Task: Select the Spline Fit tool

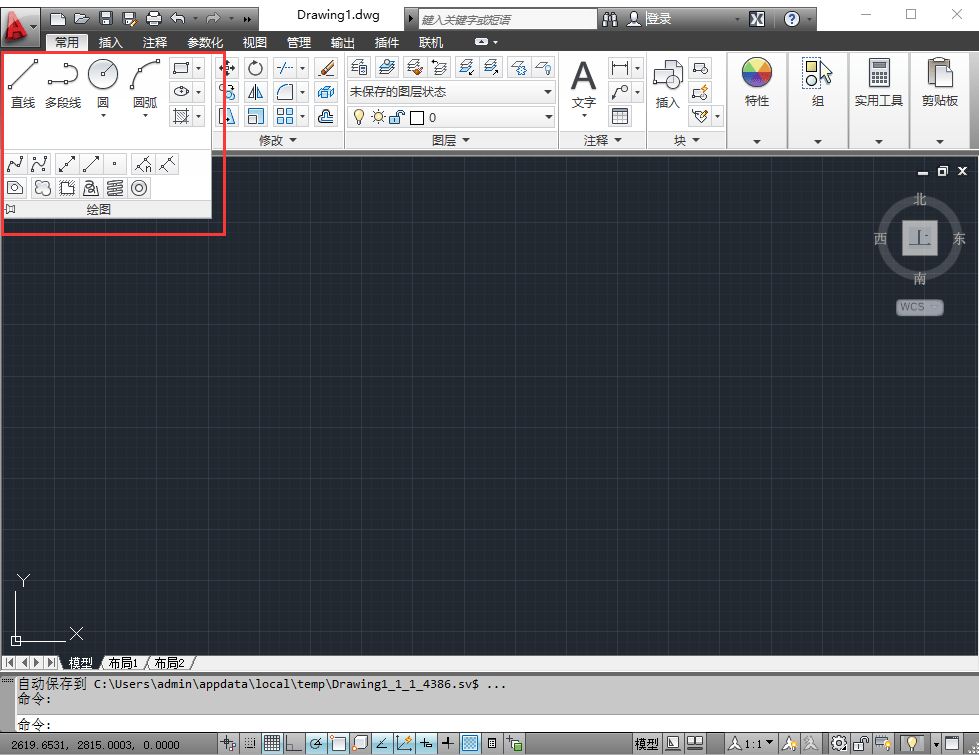Action: tap(16, 164)
